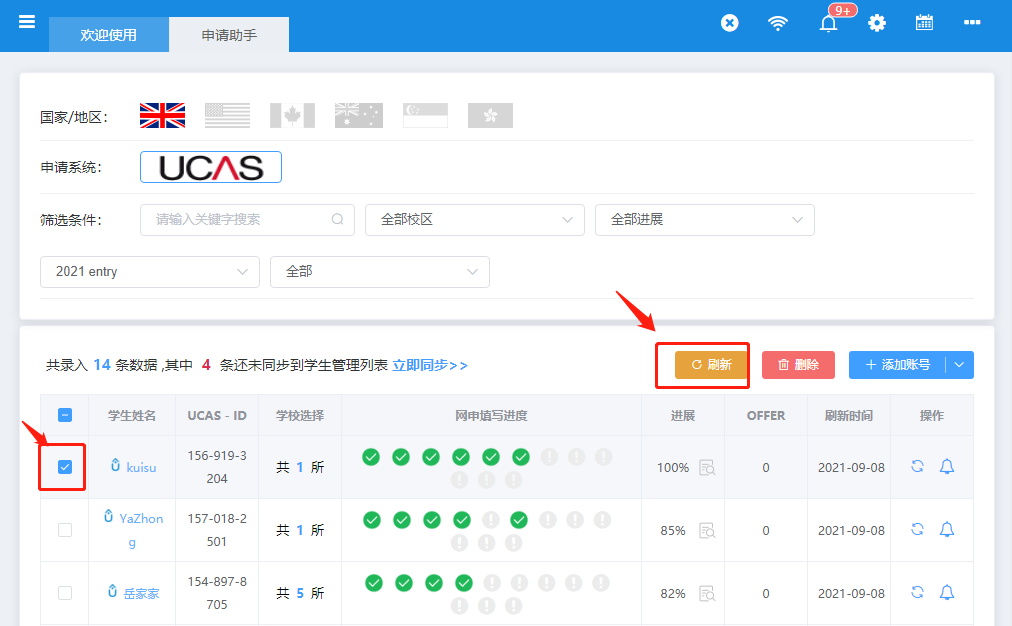Expand the 添加账号 arrow dropdown

click(959, 365)
